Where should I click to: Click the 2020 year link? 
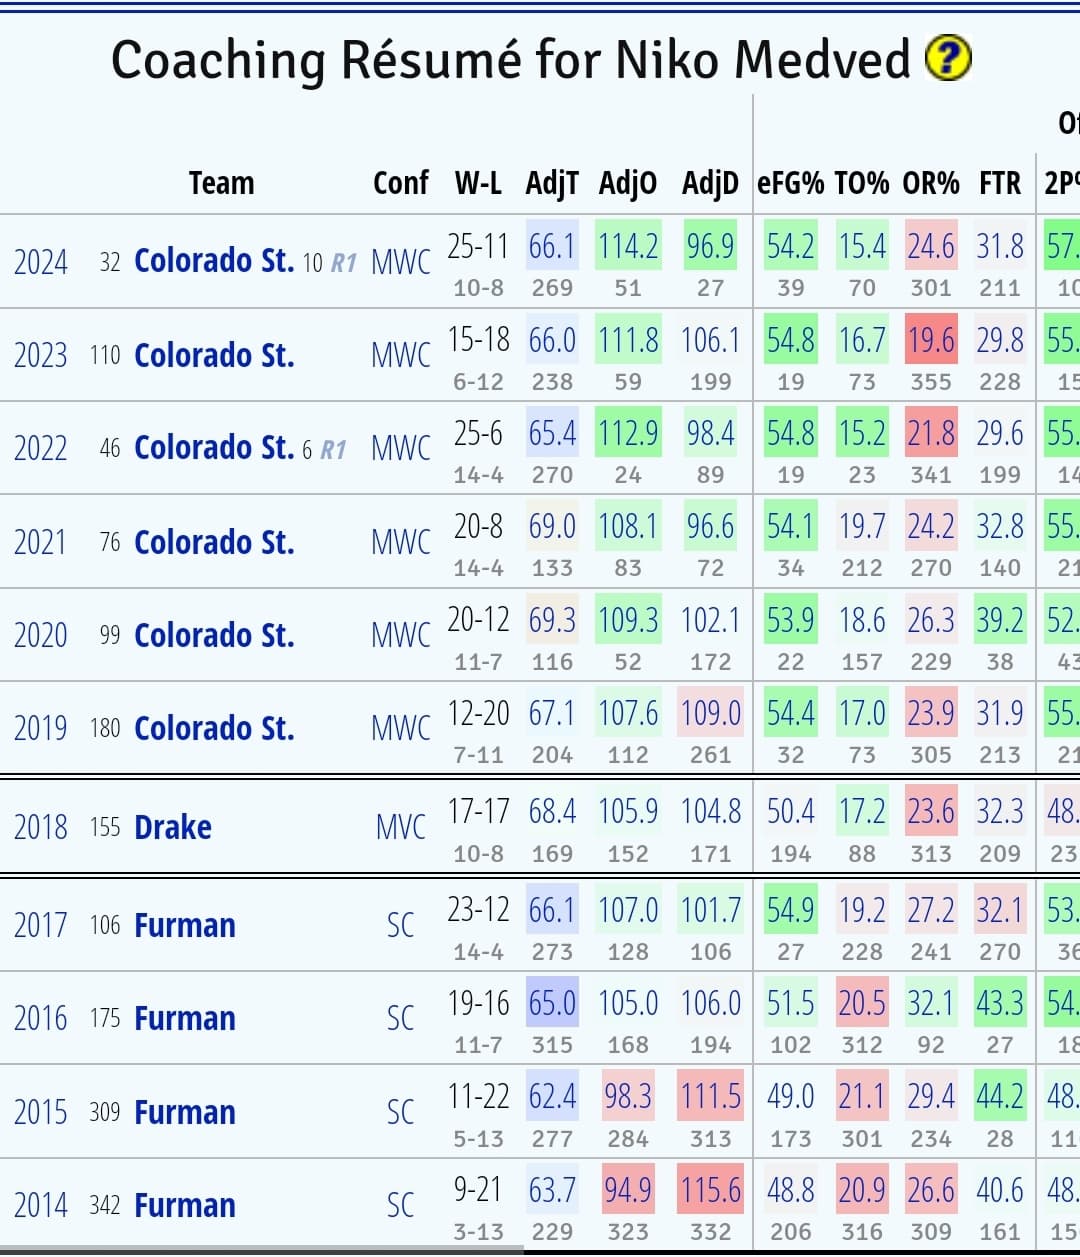(41, 635)
